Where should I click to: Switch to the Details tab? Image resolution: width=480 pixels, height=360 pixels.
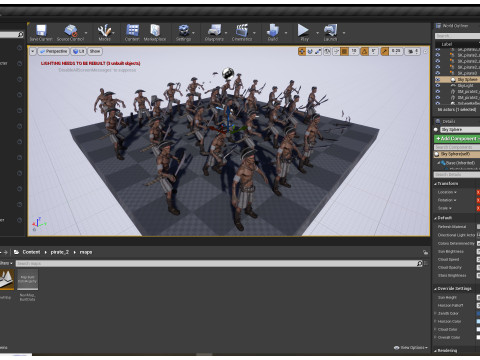[x=449, y=121]
